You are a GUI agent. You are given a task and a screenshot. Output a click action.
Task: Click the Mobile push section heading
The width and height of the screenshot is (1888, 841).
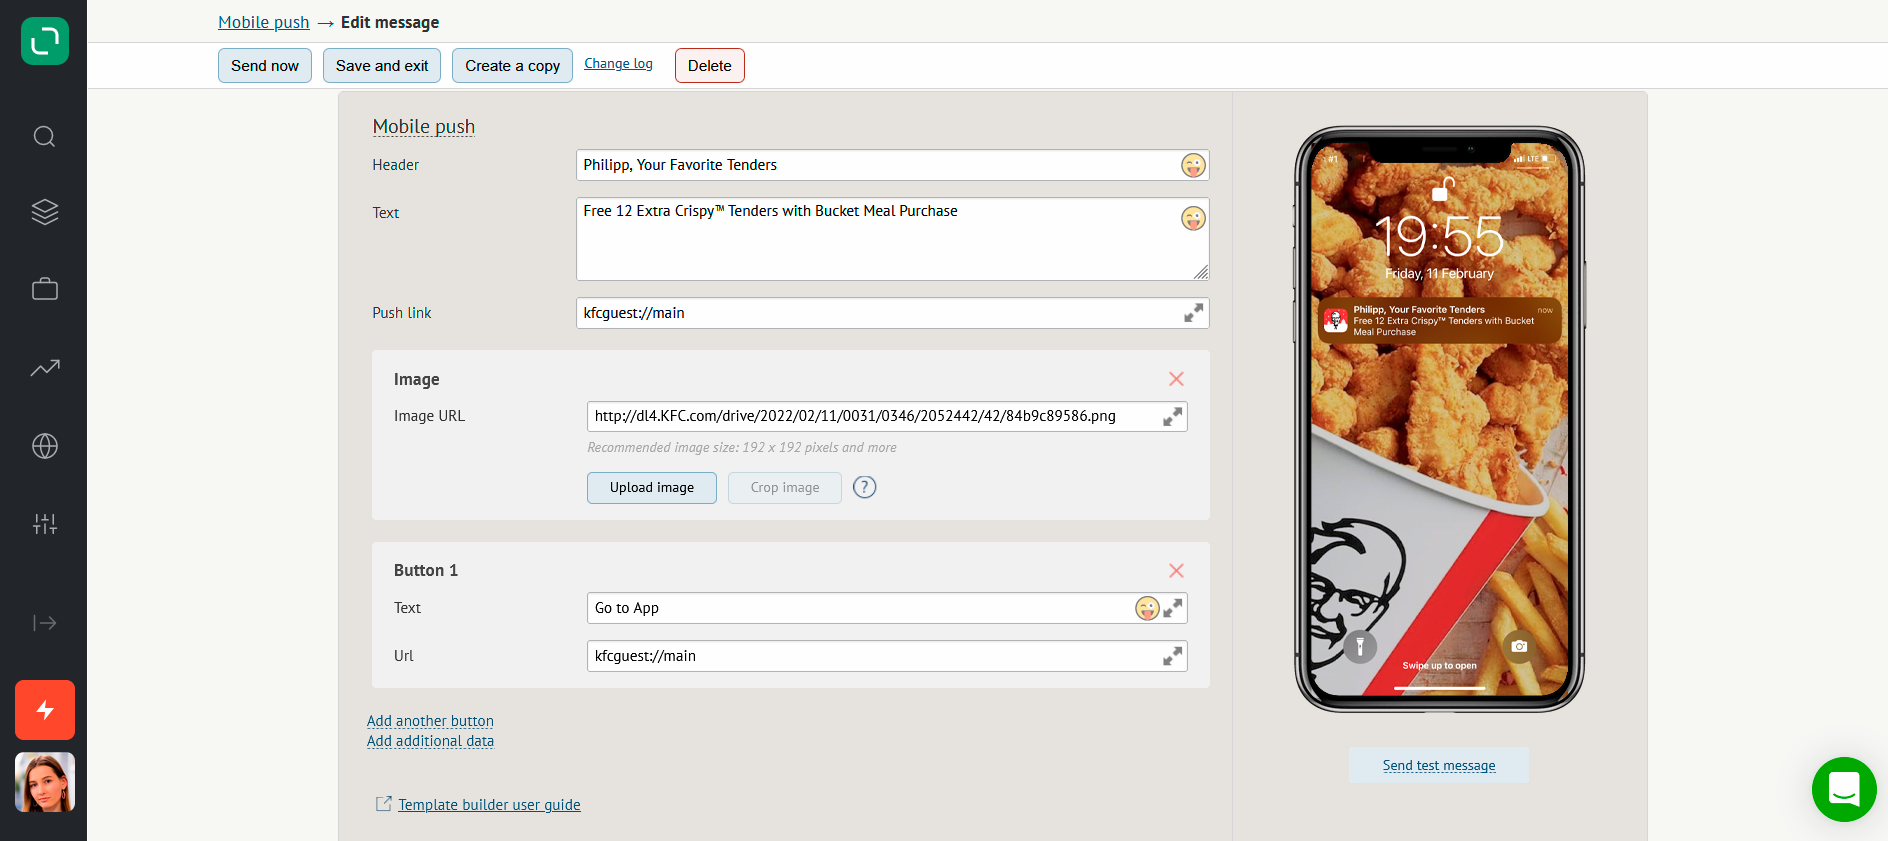[424, 127]
